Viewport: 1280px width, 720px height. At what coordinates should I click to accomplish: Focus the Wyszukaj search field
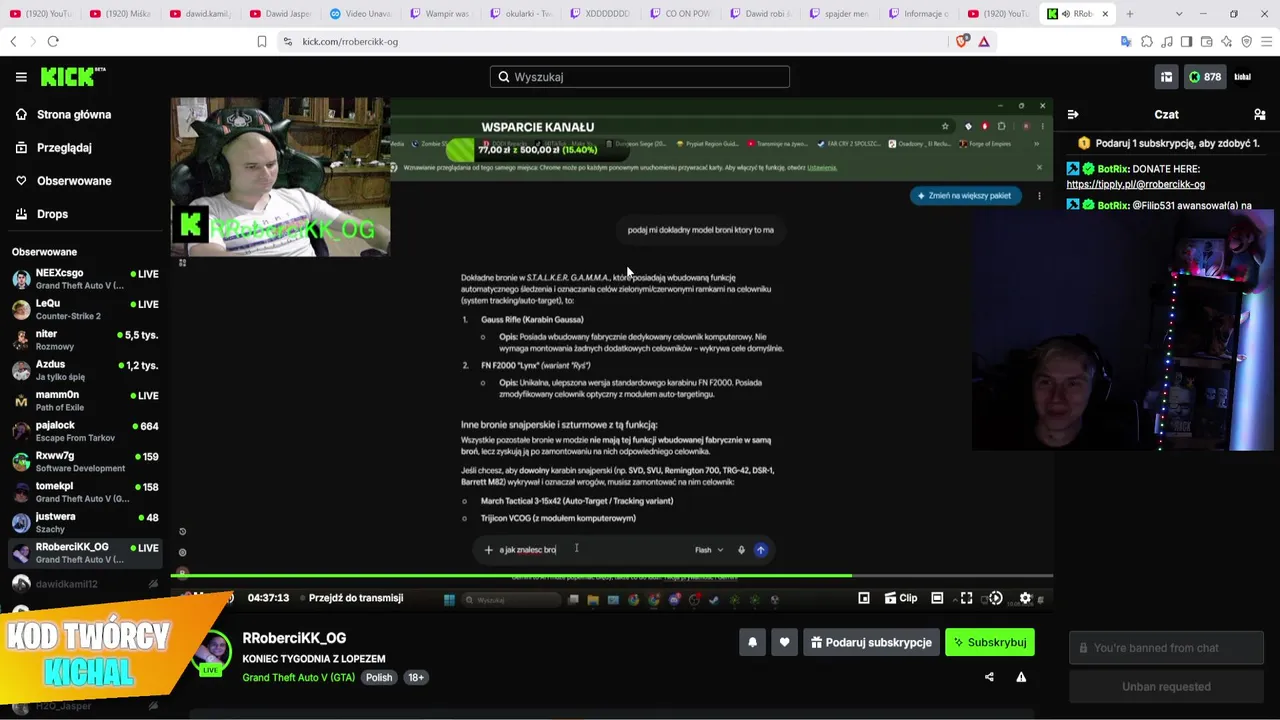pyautogui.click(x=640, y=77)
